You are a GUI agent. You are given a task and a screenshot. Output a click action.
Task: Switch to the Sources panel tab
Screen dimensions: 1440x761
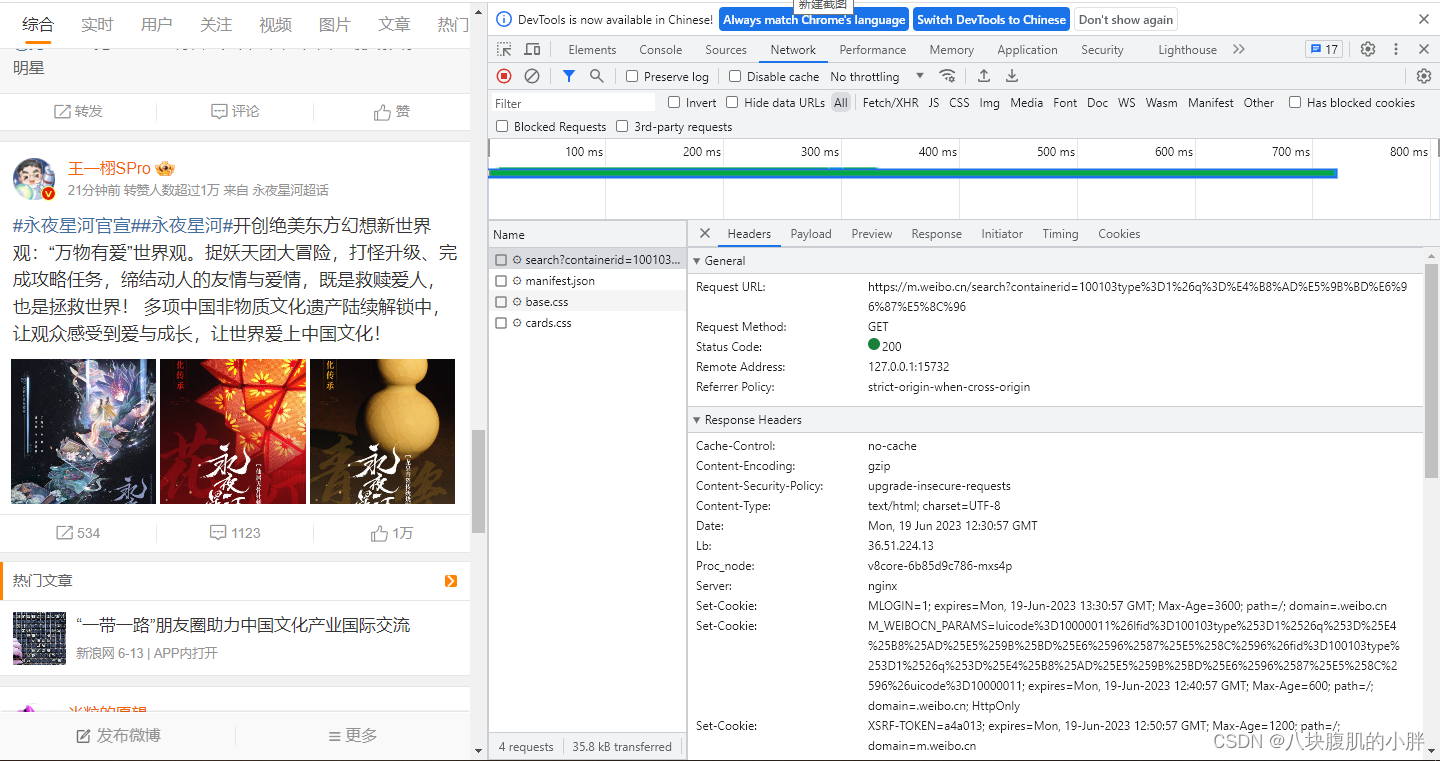click(x=726, y=49)
